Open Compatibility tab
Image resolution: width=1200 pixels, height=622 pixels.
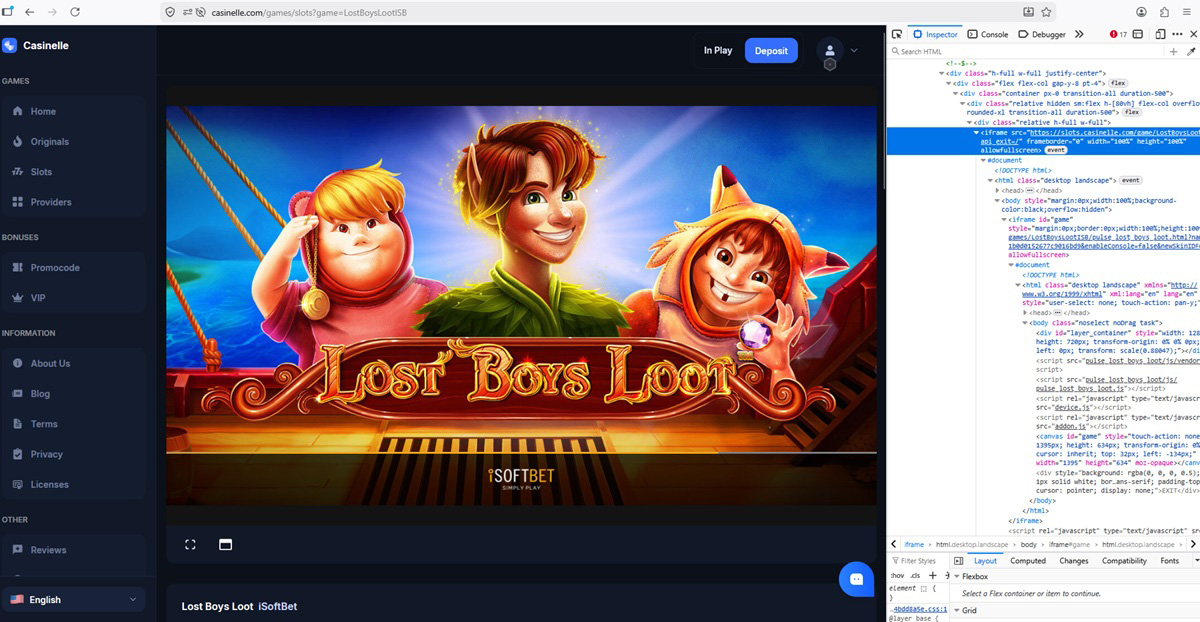tap(1124, 561)
